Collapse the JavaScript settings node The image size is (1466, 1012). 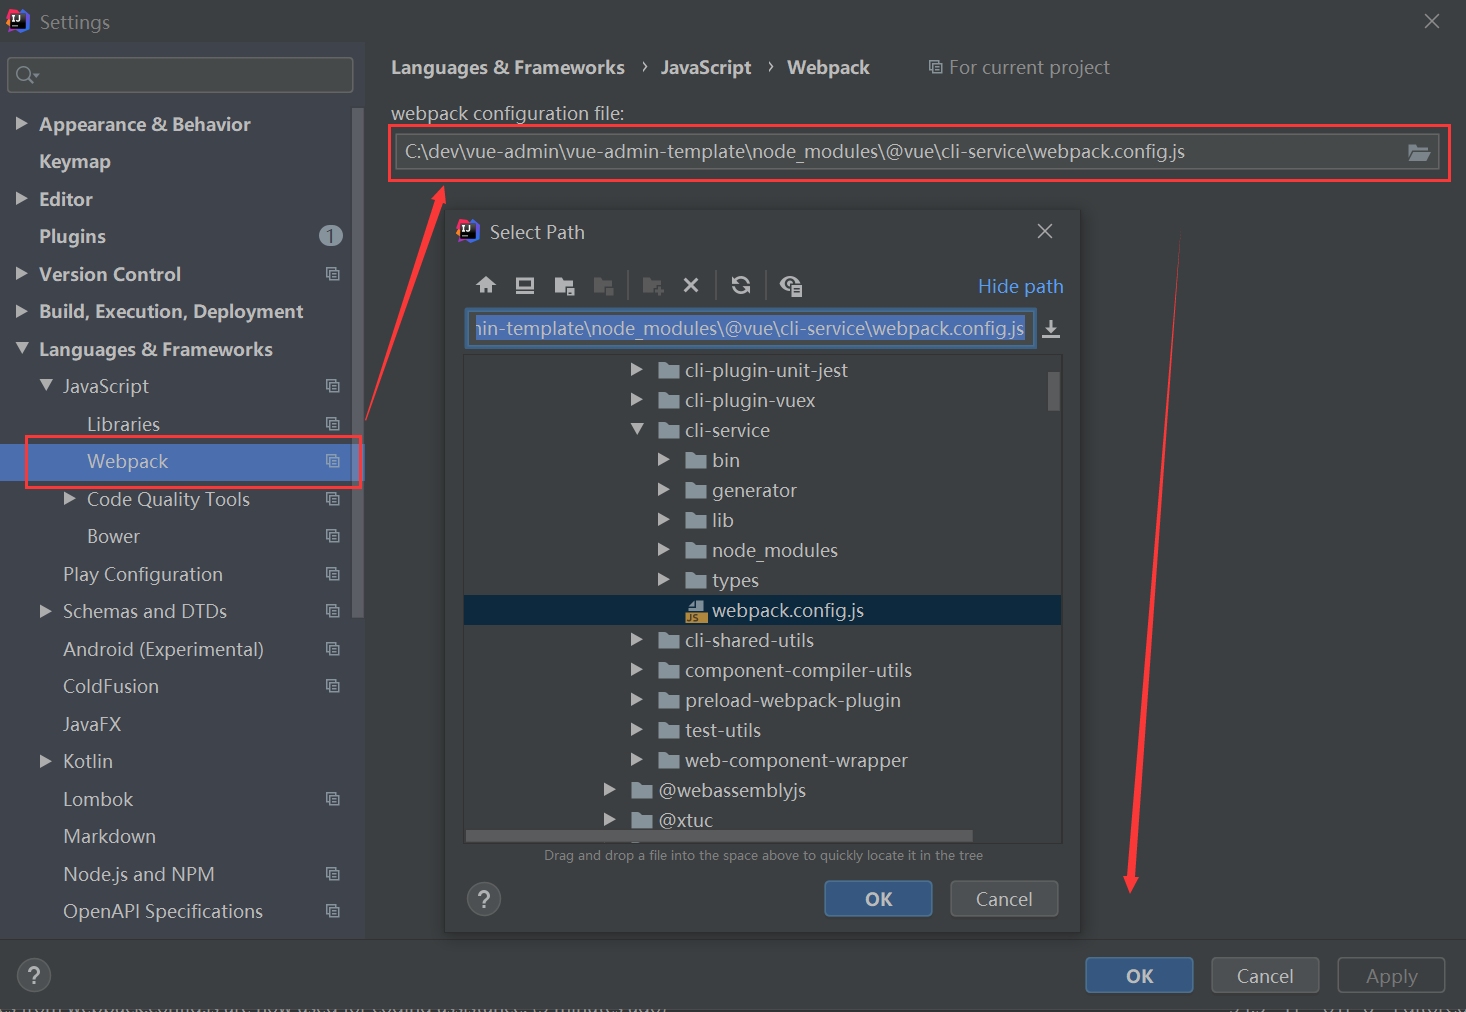tap(46, 385)
